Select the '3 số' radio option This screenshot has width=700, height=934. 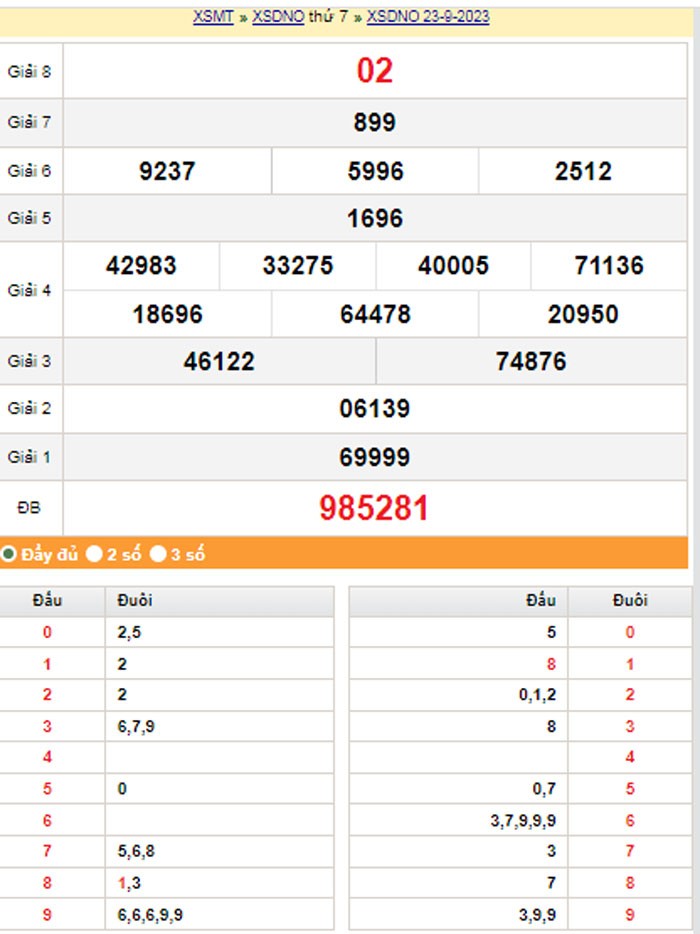158,554
